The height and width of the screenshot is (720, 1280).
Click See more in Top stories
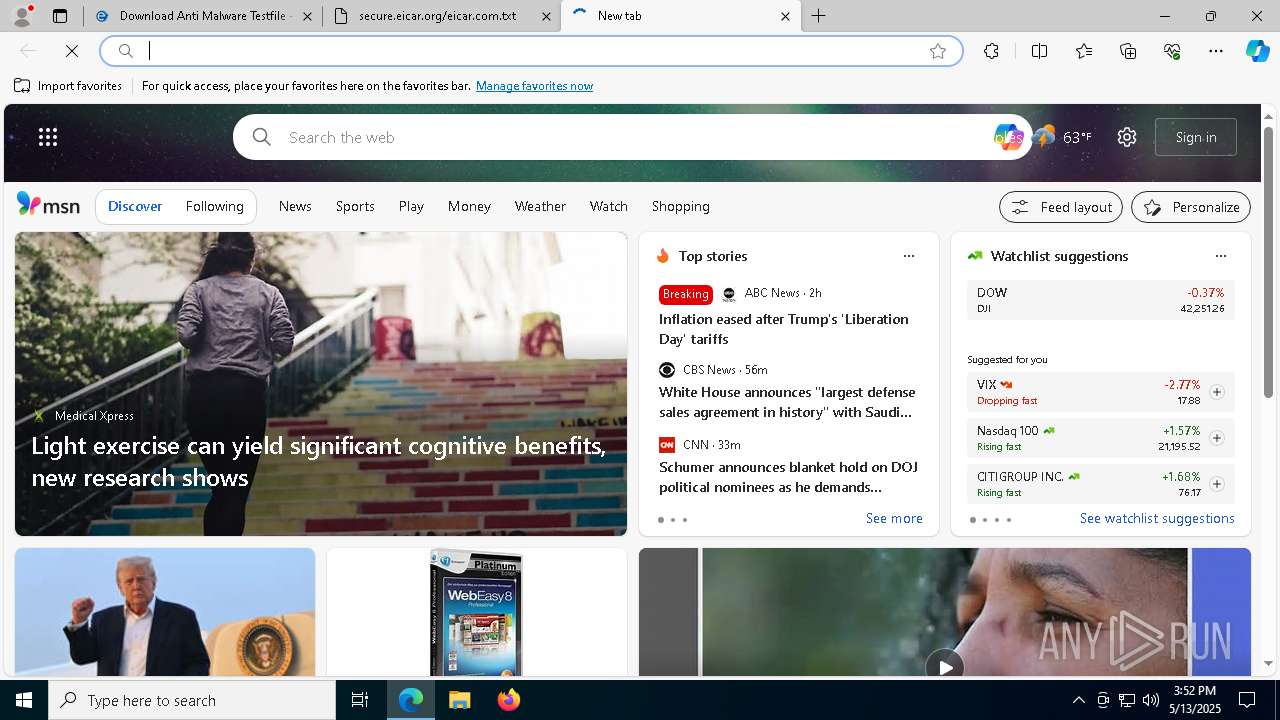click(x=894, y=518)
